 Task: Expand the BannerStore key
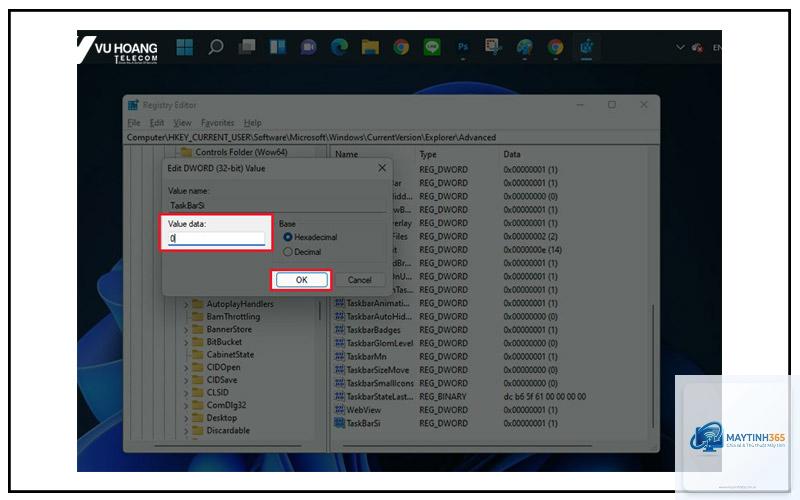186,330
